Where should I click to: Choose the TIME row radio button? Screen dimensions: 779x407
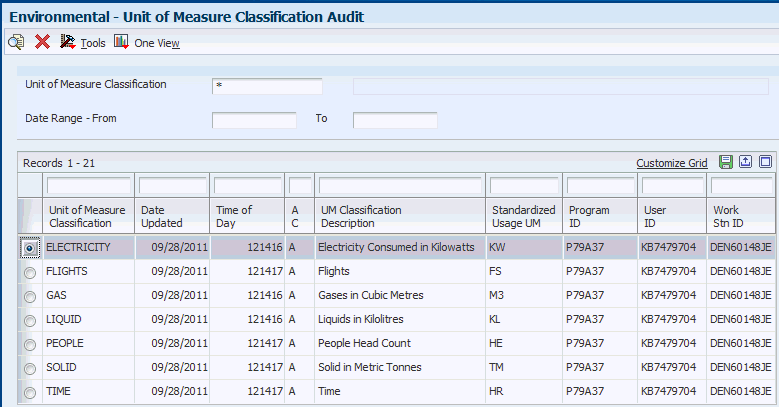coord(30,391)
